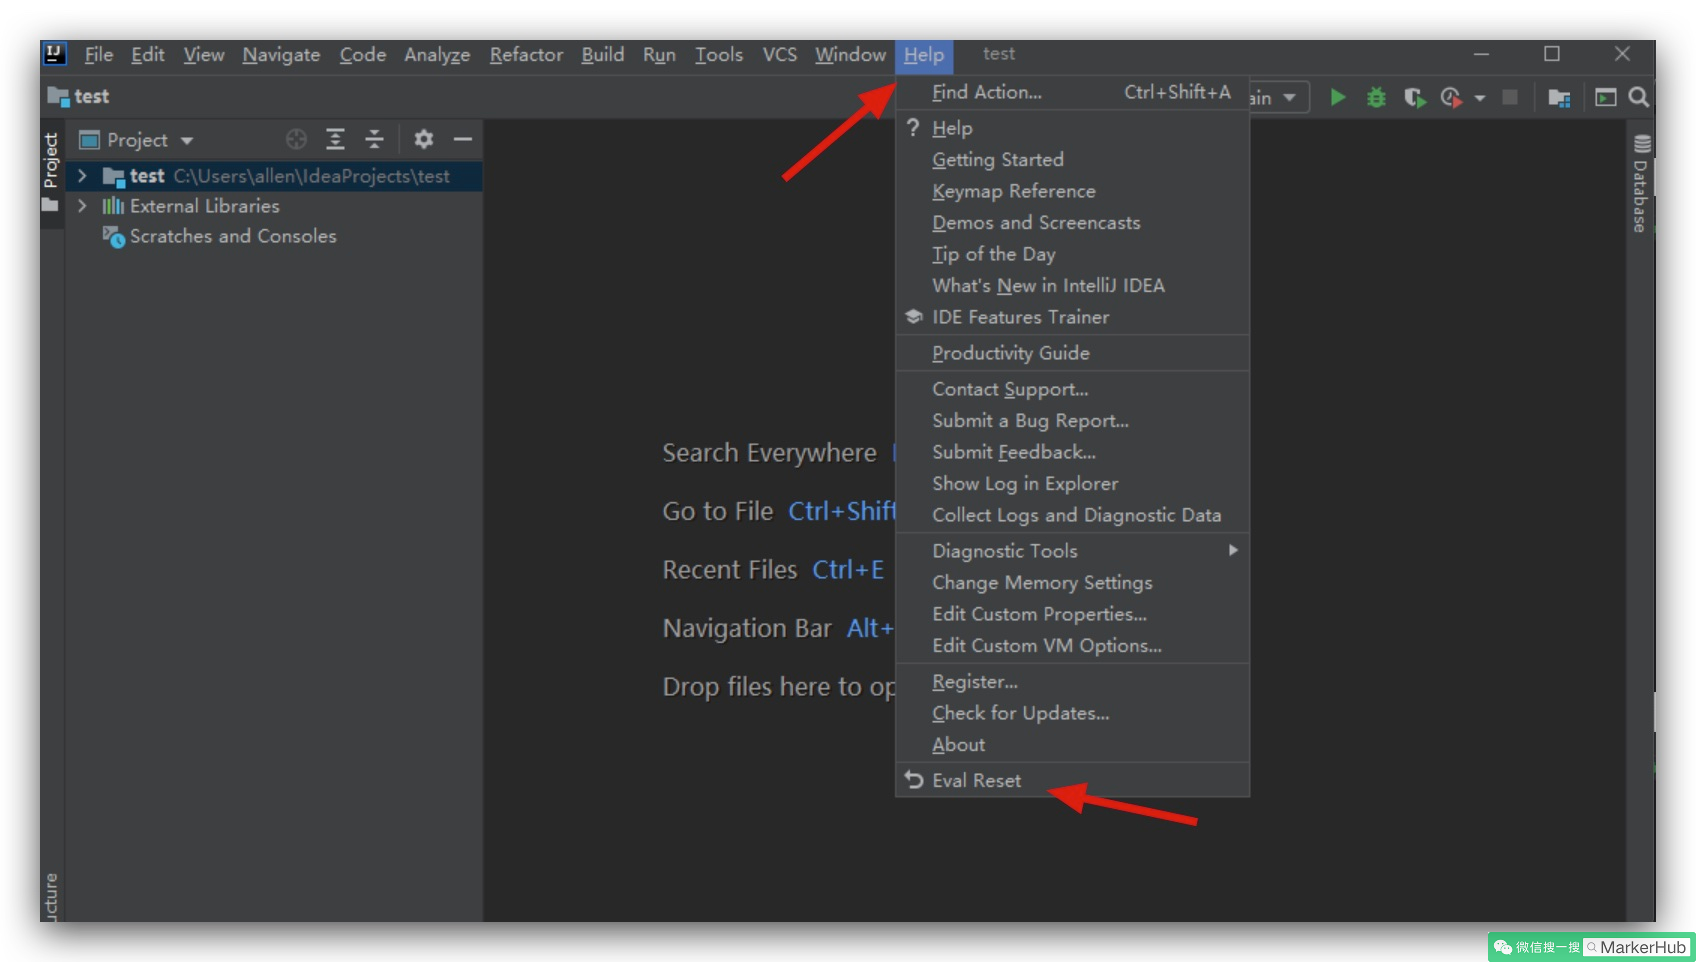Select Scratches and Consoles tree item
Screen dimensions: 1696x962
click(x=232, y=236)
